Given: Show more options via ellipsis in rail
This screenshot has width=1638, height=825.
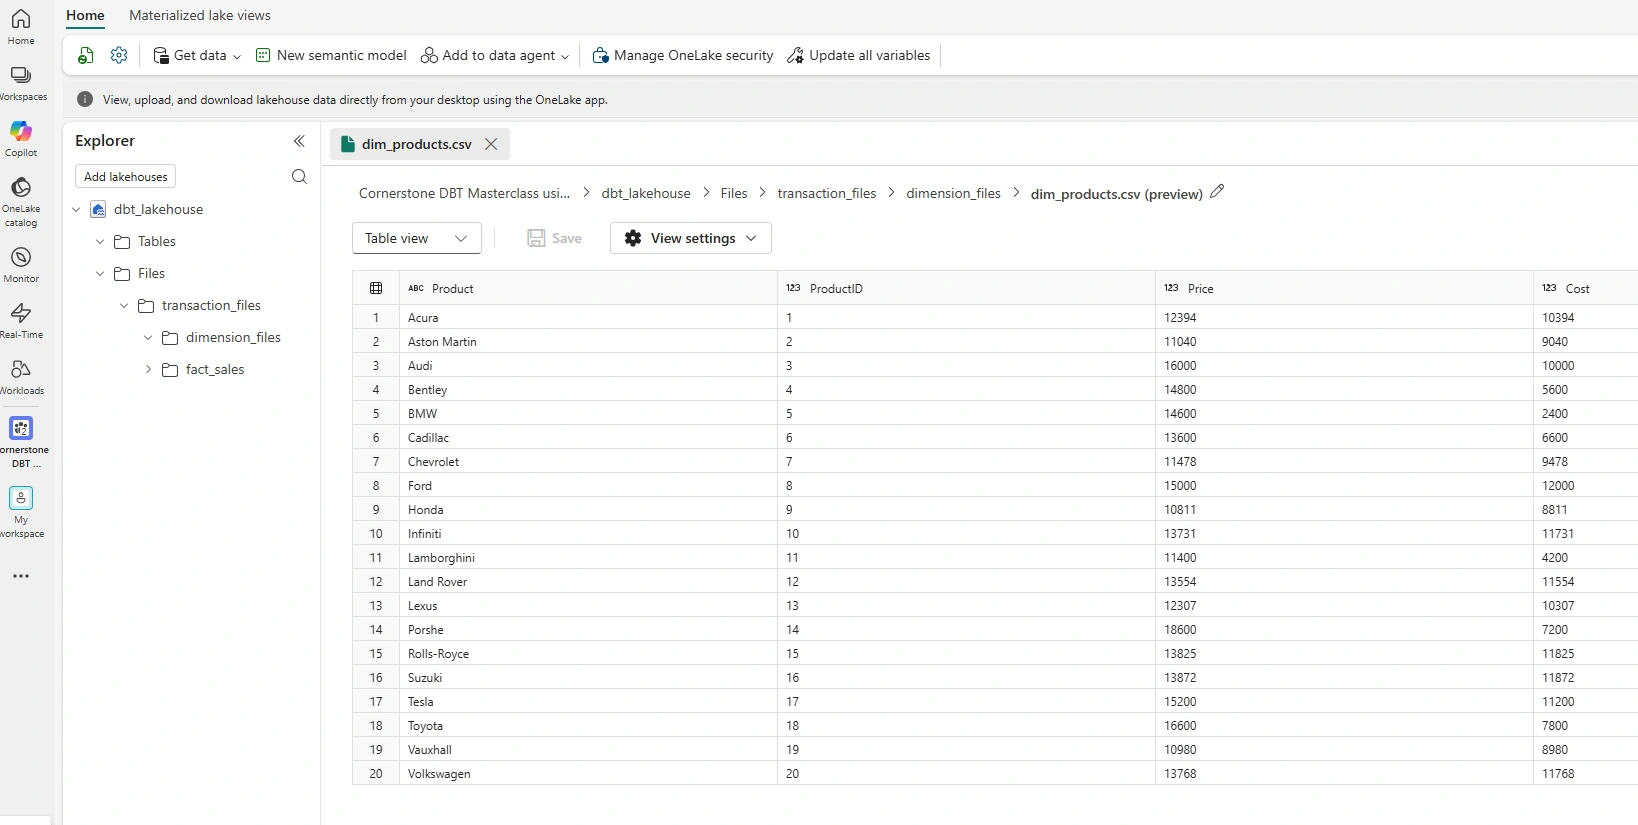Looking at the screenshot, I should [x=21, y=576].
